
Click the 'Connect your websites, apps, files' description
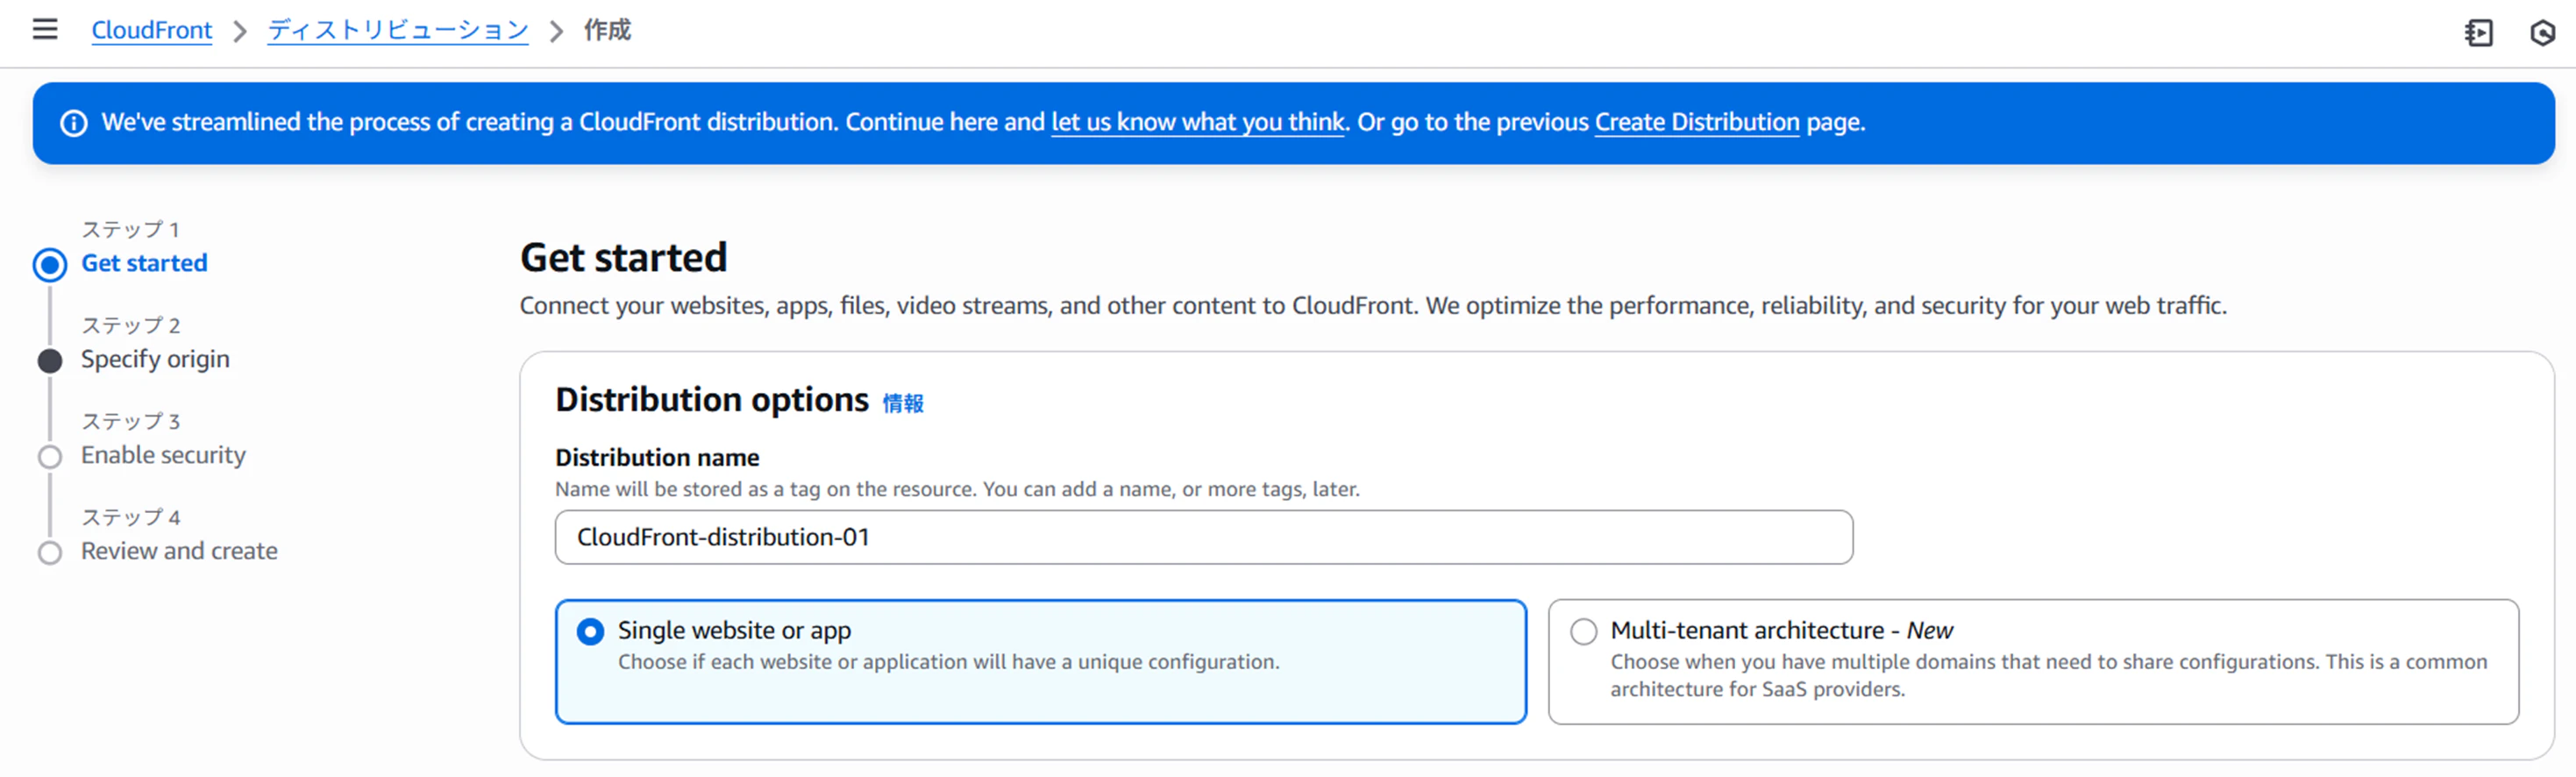[x=1373, y=305]
